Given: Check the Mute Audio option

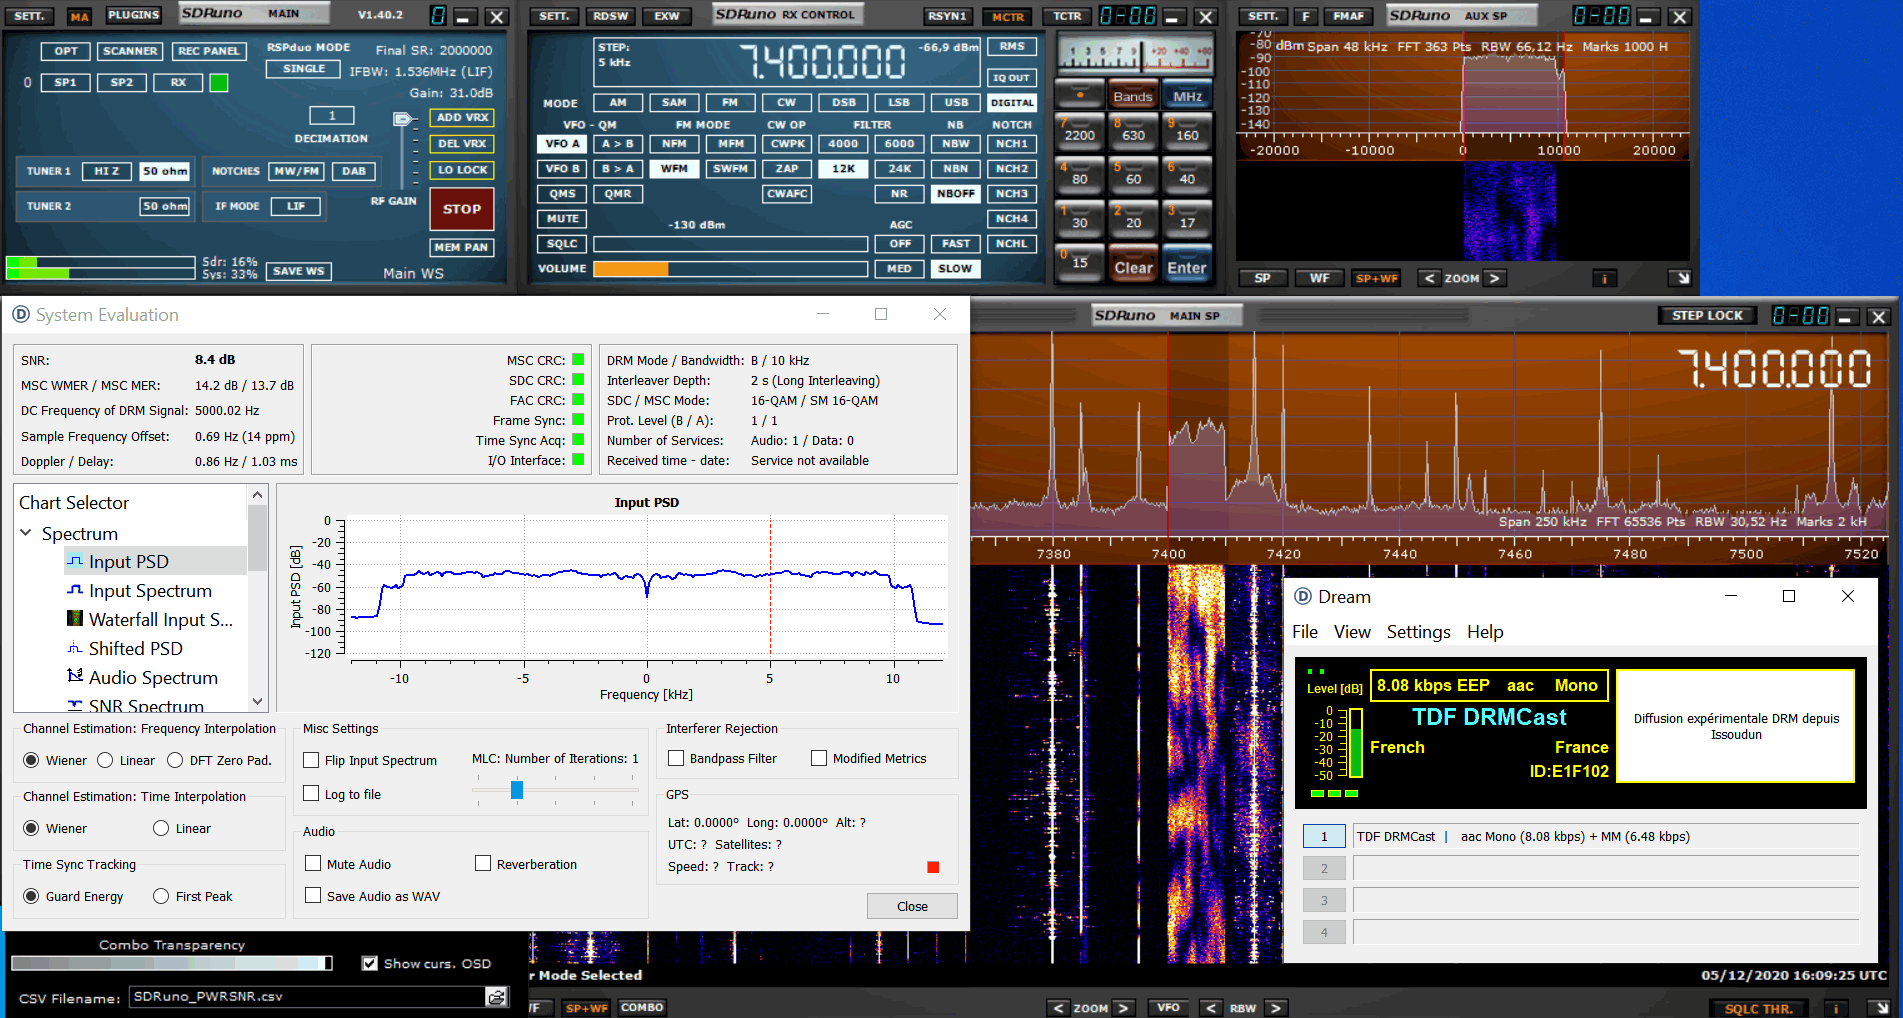Looking at the screenshot, I should tap(314, 864).
